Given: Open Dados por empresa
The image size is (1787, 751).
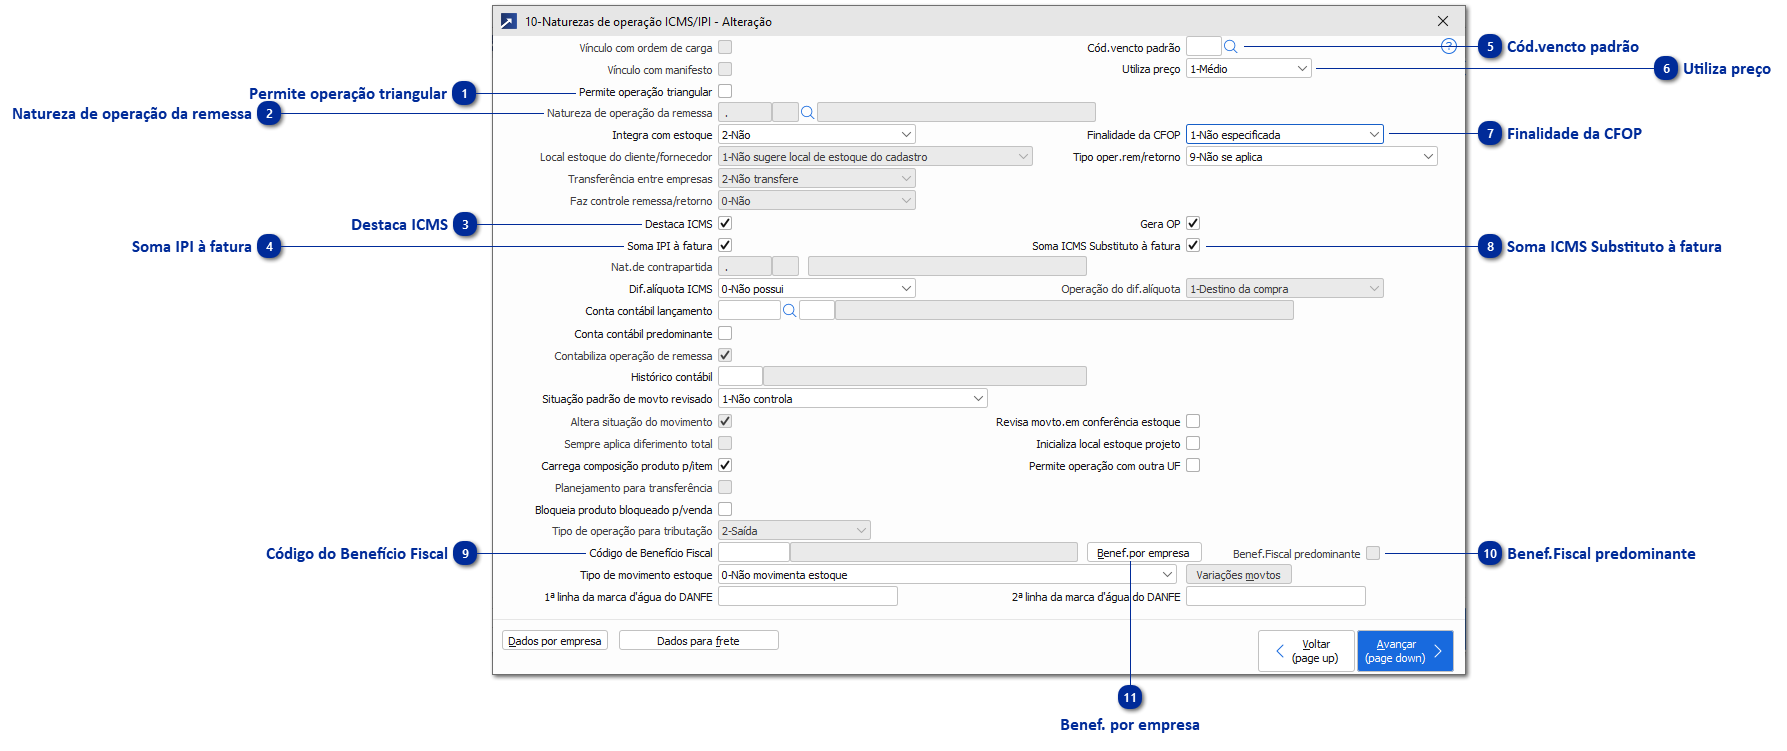Looking at the screenshot, I should 555,641.
